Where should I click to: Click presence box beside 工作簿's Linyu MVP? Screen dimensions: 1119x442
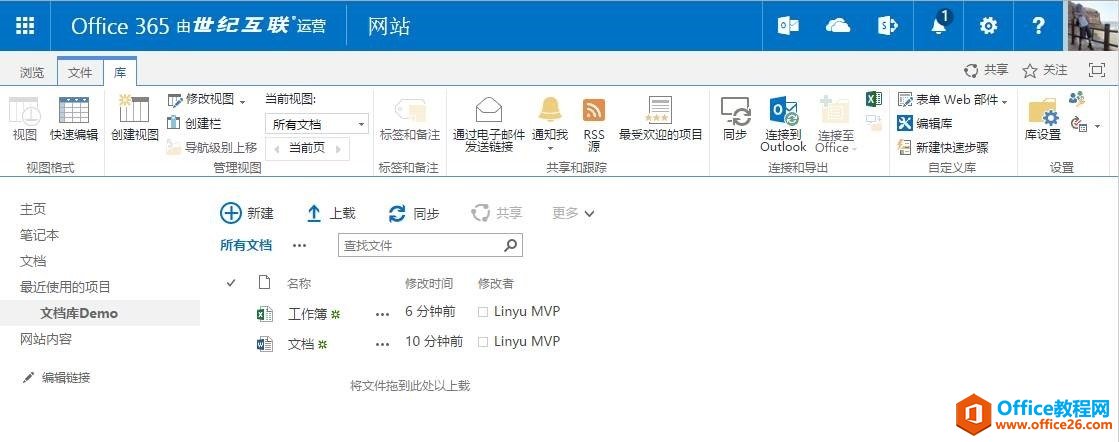[x=483, y=312]
